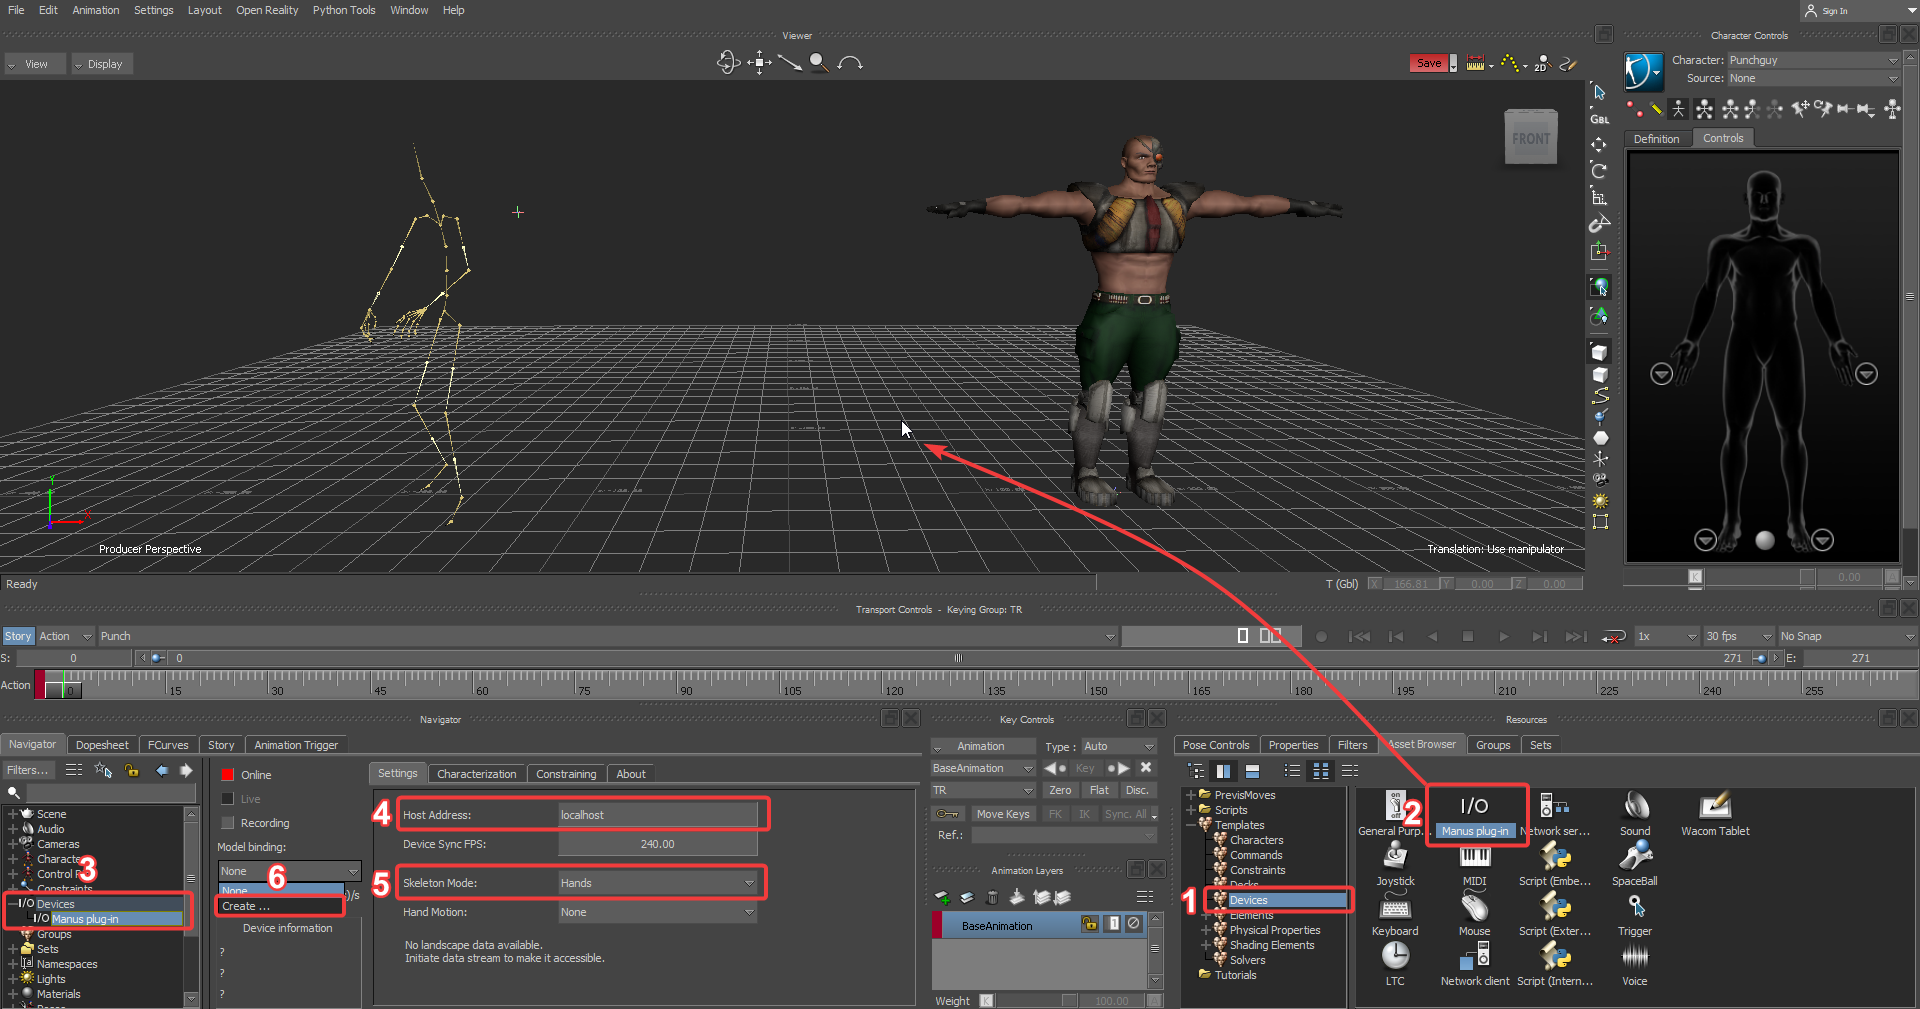Select the LTC device icon
Viewport: 1920px width, 1009px height.
tap(1395, 957)
